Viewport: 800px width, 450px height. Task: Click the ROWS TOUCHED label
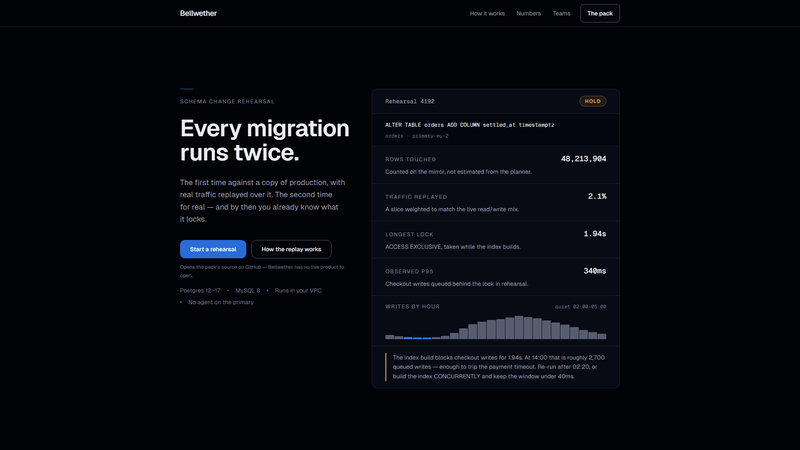(410, 159)
